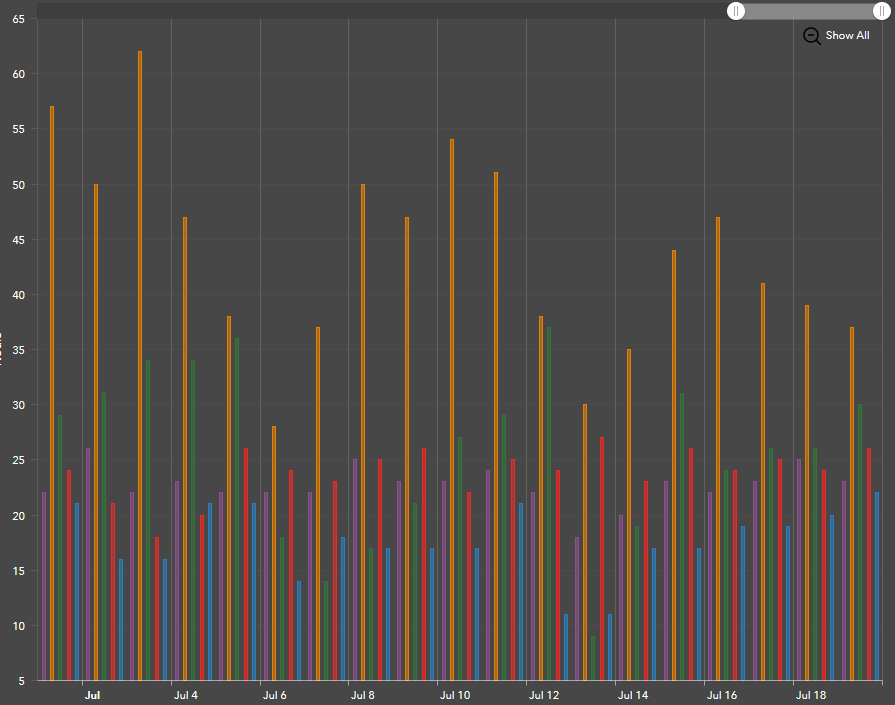Click the Show All button
Viewport: 895px width, 705px height.
[x=846, y=35]
